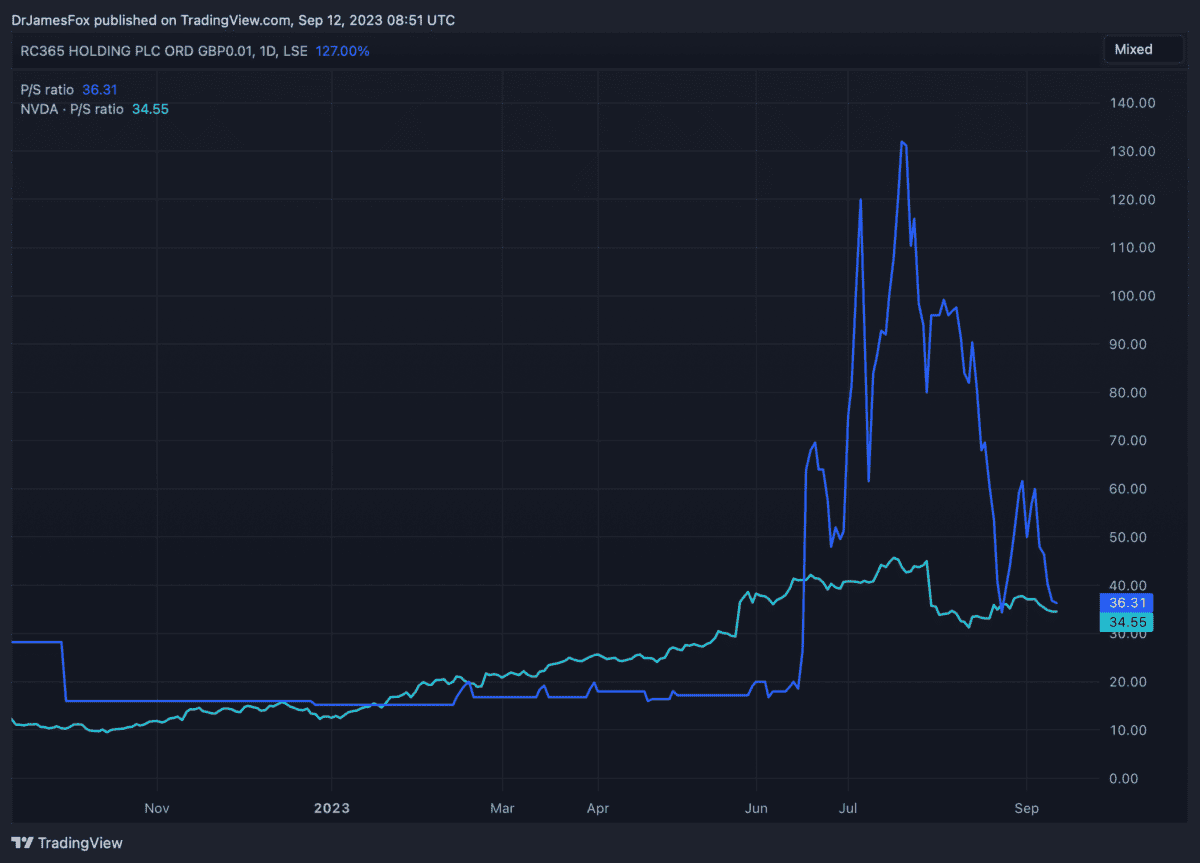Screen dimensions: 1200x863
Task: Click the Mar label on time axis
Action: (x=503, y=806)
